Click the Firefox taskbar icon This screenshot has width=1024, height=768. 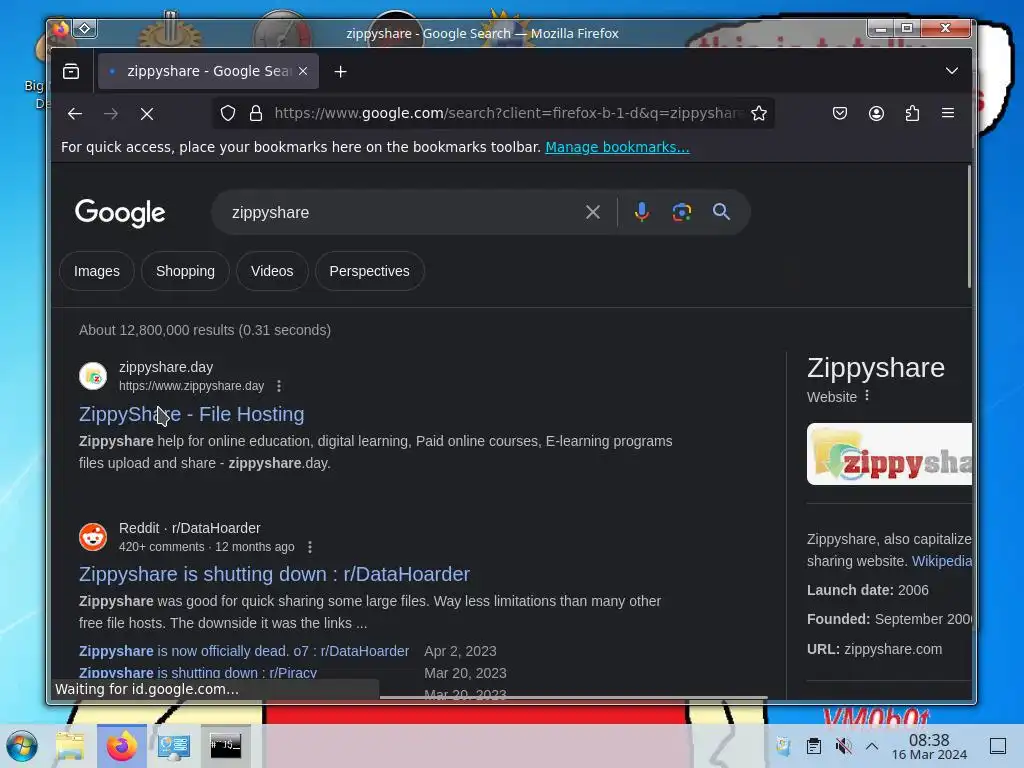[121, 746]
